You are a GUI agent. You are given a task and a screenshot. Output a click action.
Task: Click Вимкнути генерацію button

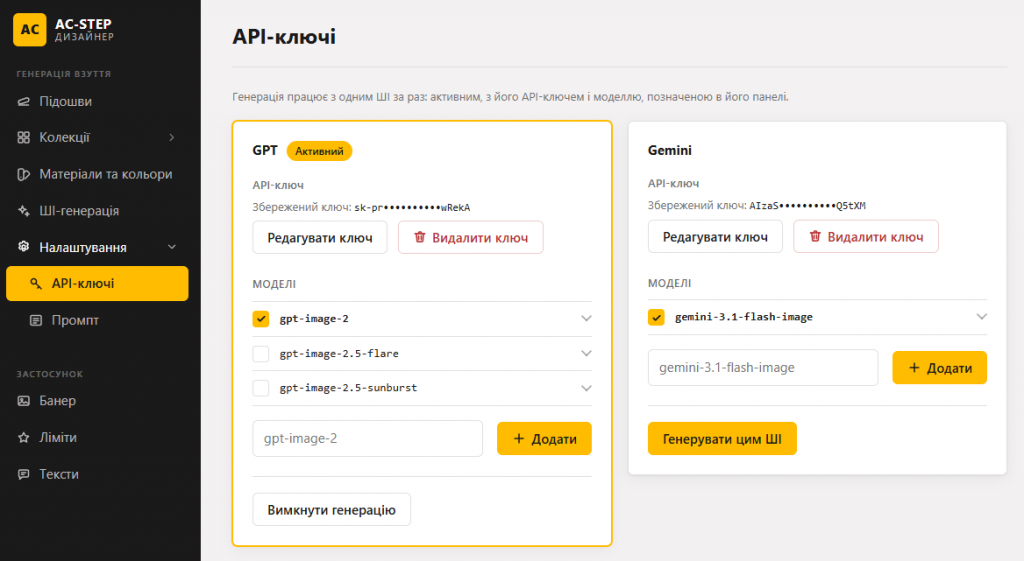tap(332, 509)
